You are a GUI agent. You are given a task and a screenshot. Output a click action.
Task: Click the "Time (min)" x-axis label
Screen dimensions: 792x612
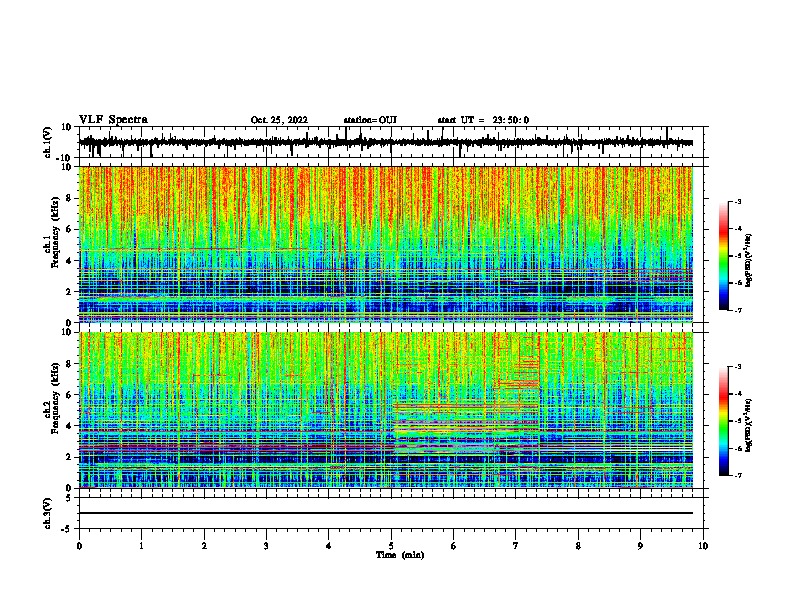(x=400, y=555)
